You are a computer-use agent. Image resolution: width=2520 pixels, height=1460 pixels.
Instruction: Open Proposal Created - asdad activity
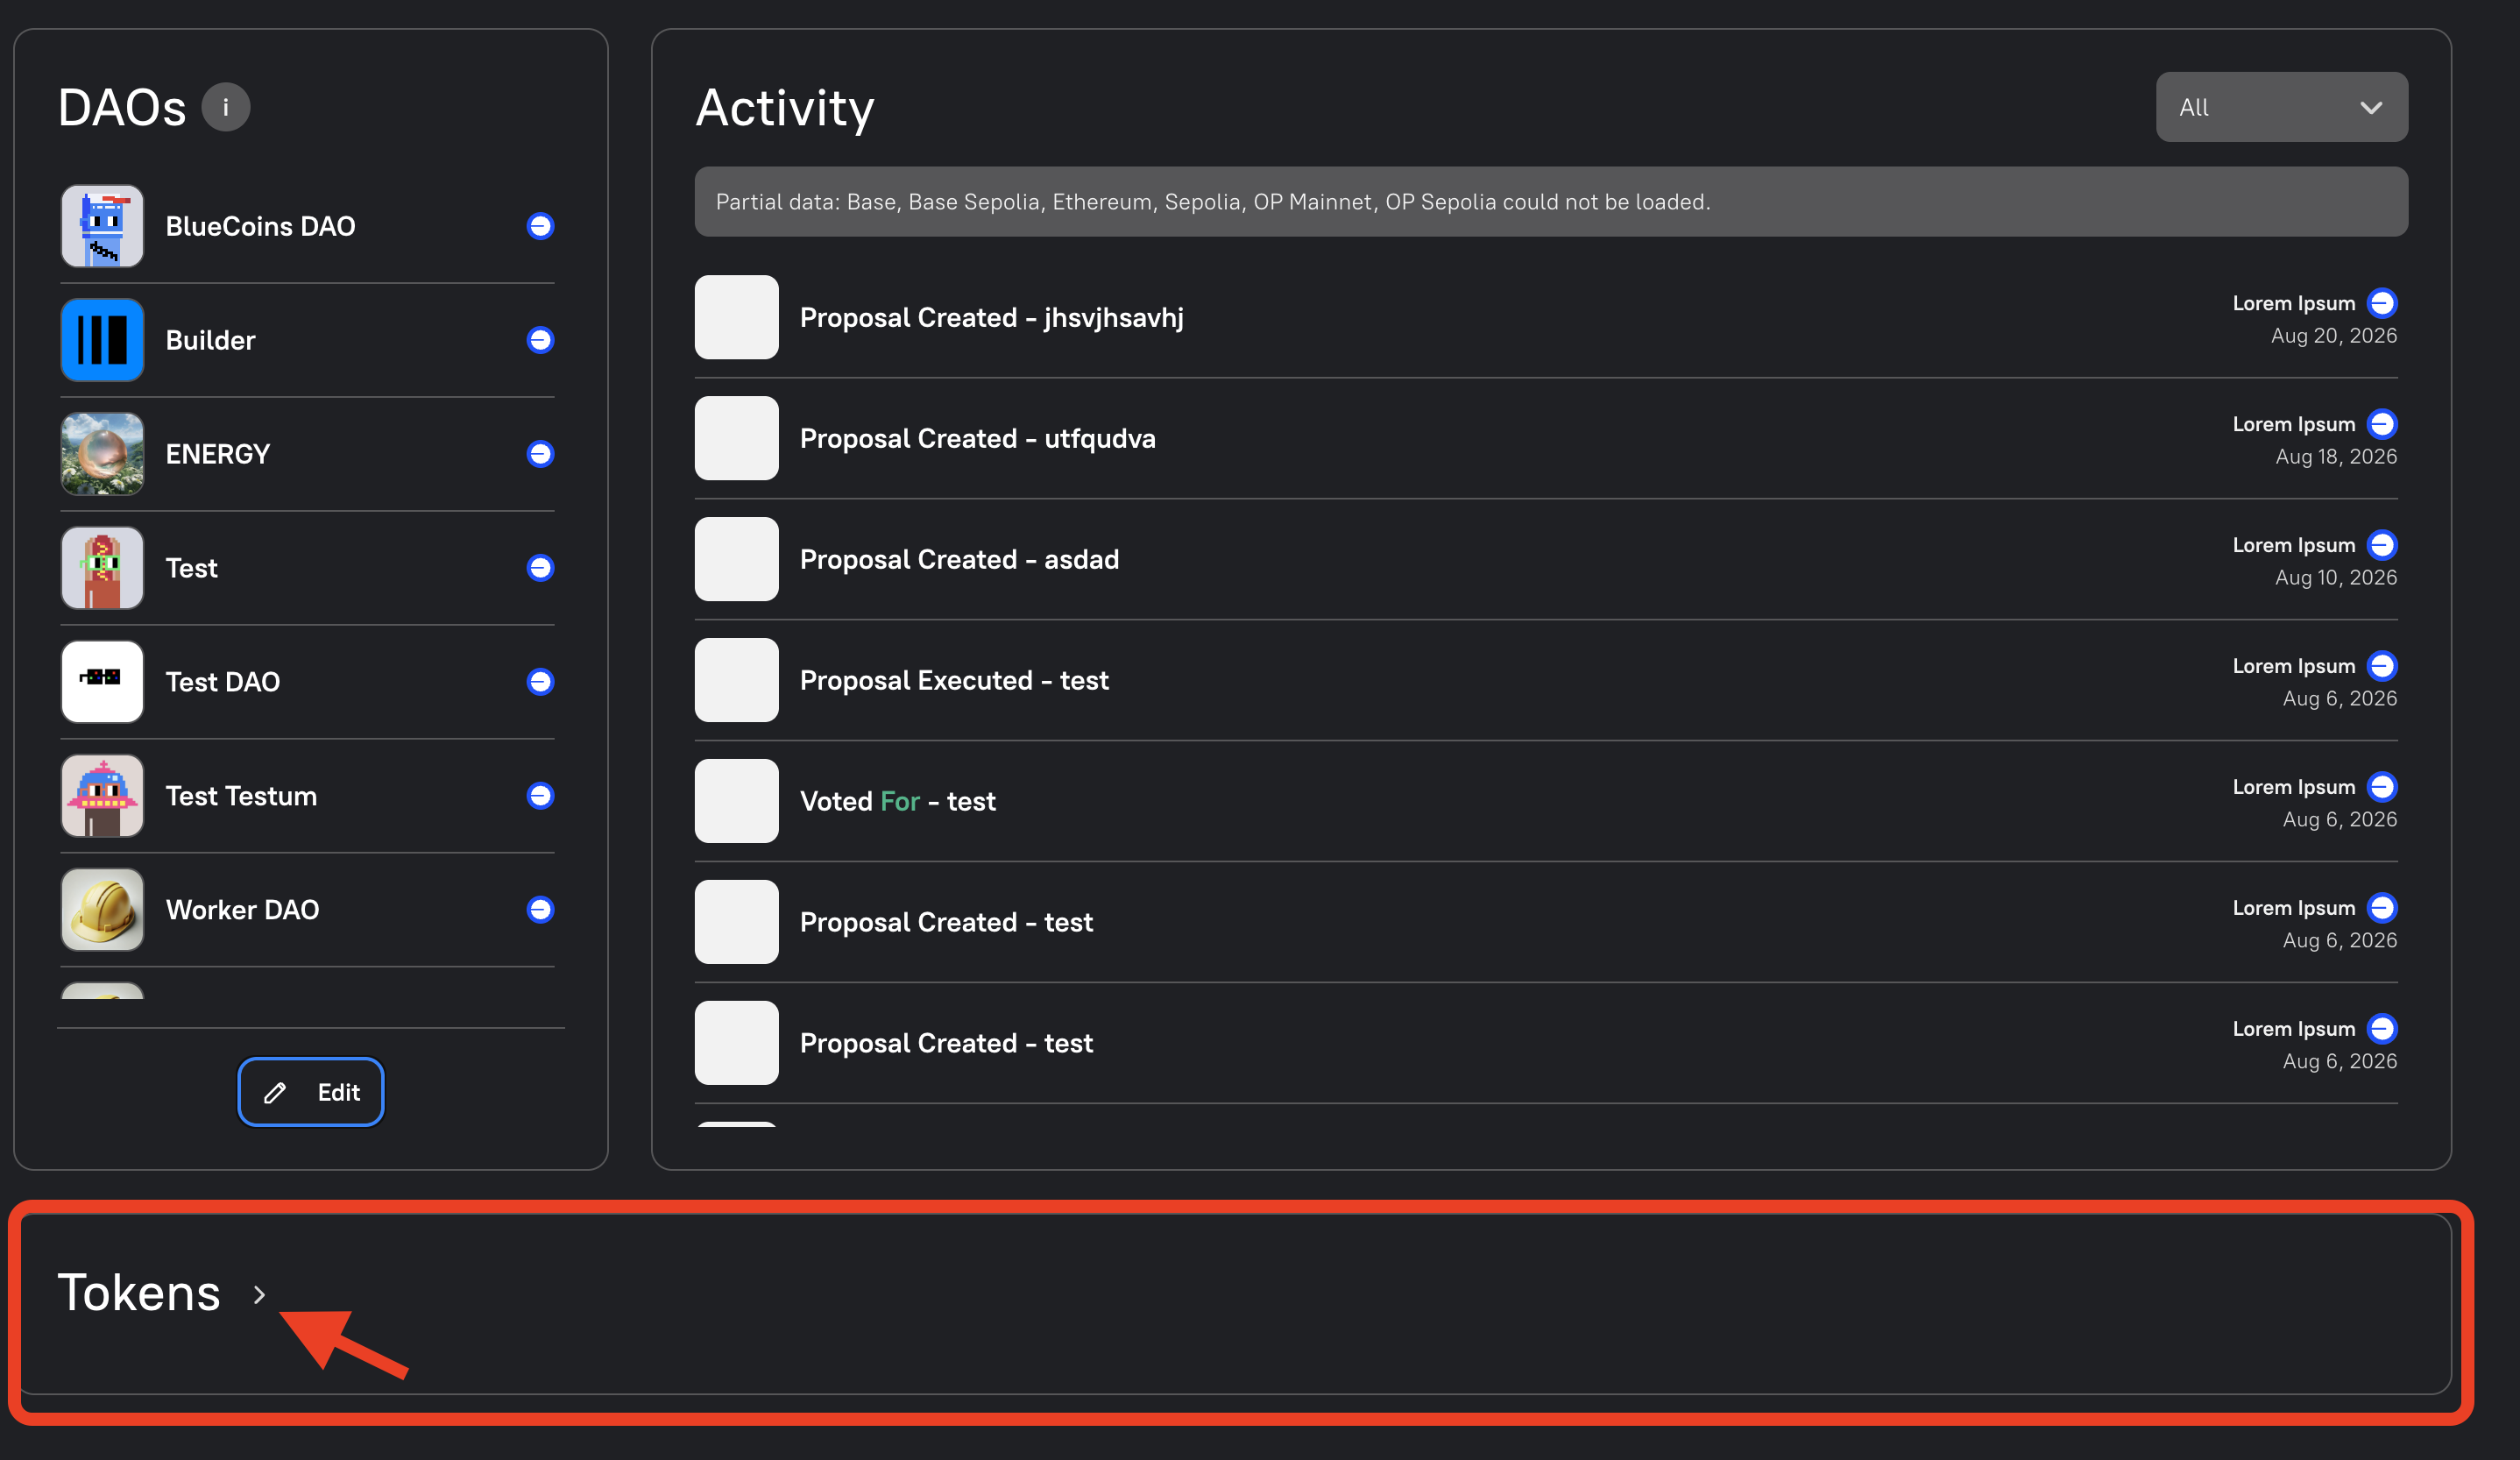point(1546,560)
